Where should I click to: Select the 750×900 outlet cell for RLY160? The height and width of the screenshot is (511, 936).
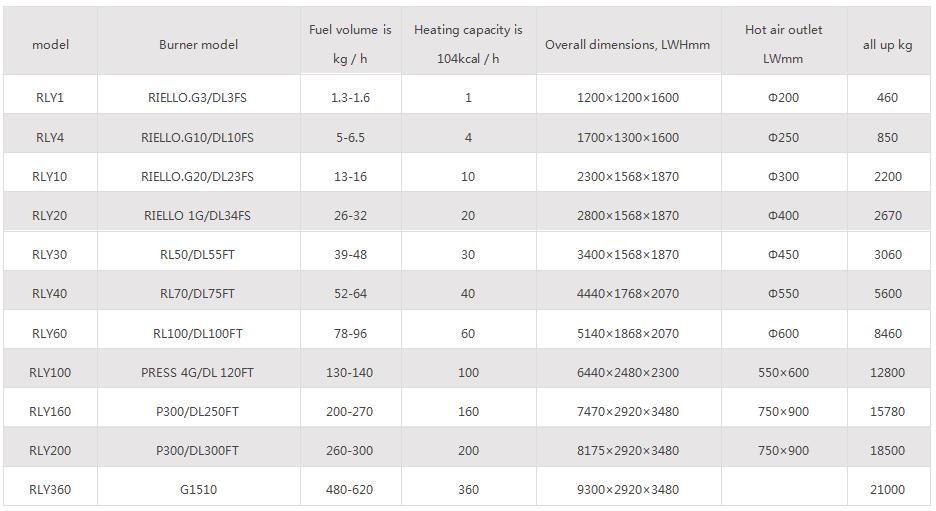pos(783,412)
